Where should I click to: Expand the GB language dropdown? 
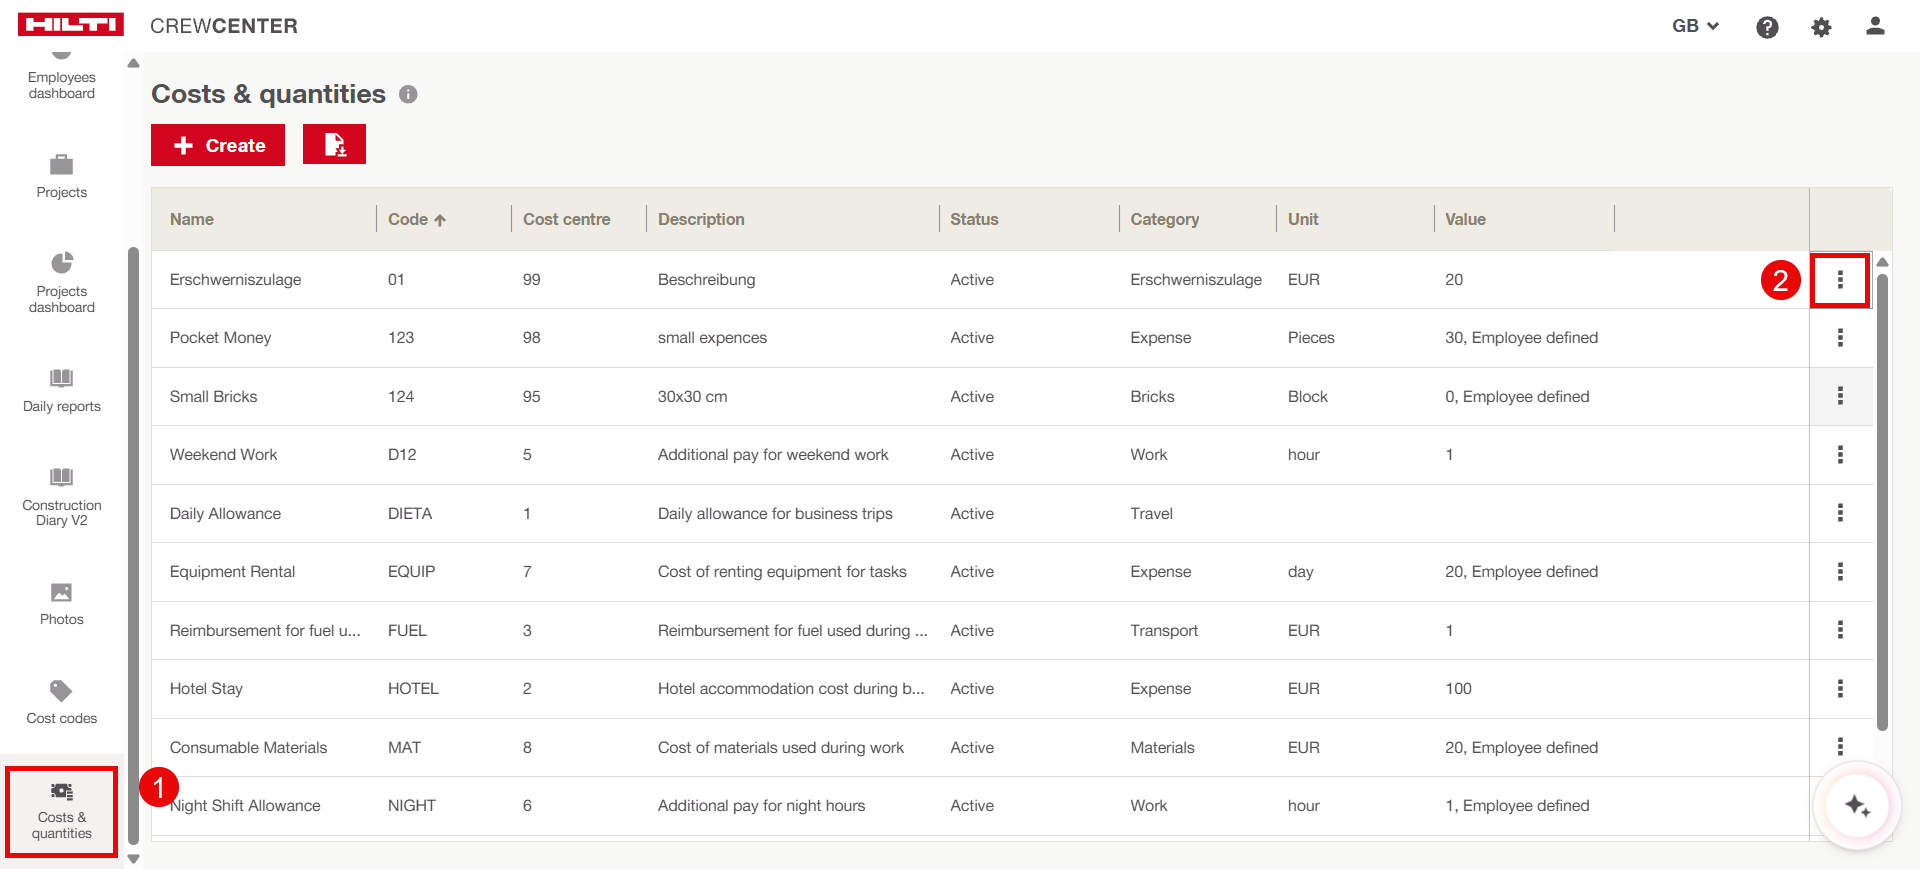tap(1695, 26)
